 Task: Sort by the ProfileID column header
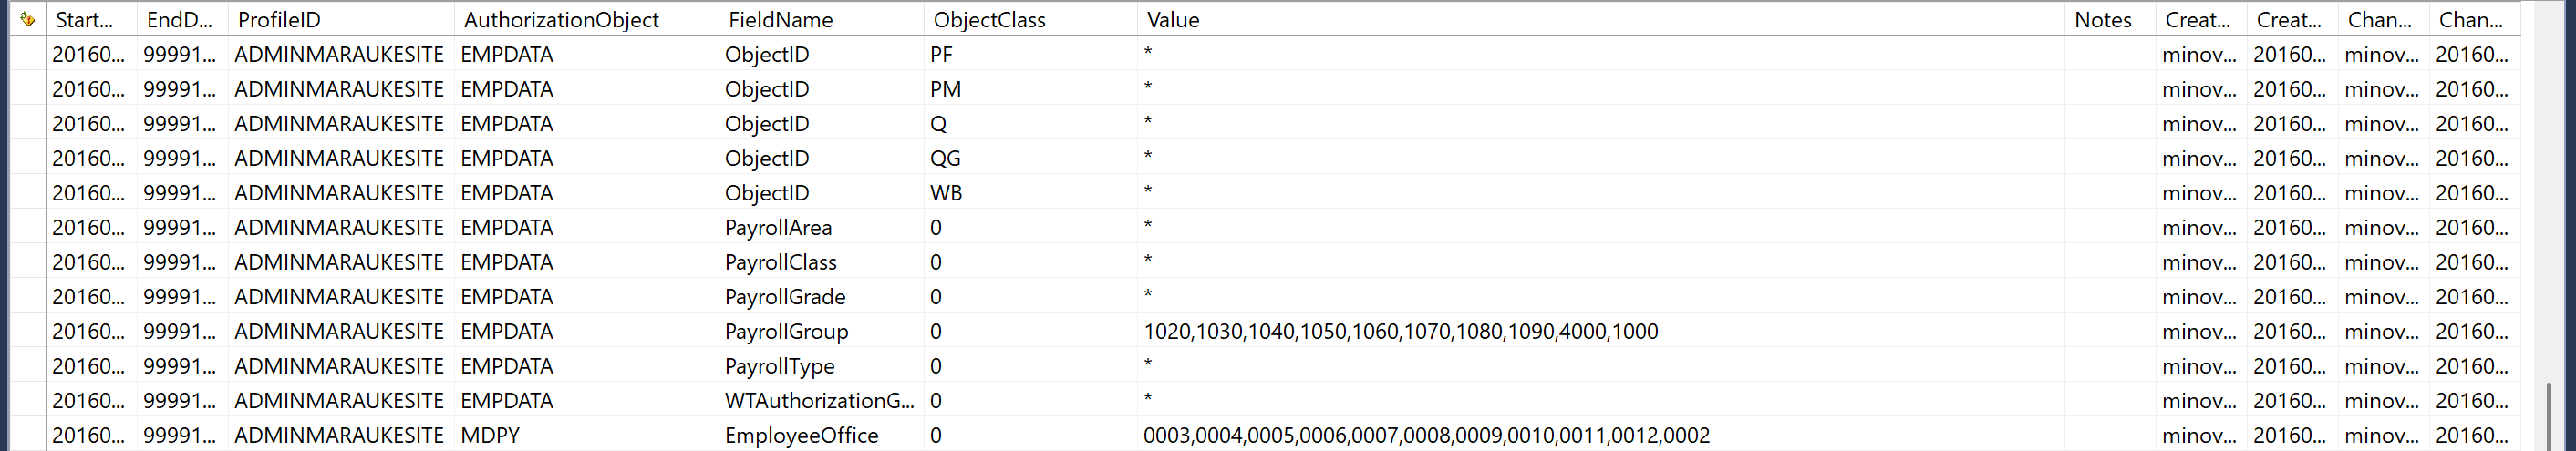(279, 20)
